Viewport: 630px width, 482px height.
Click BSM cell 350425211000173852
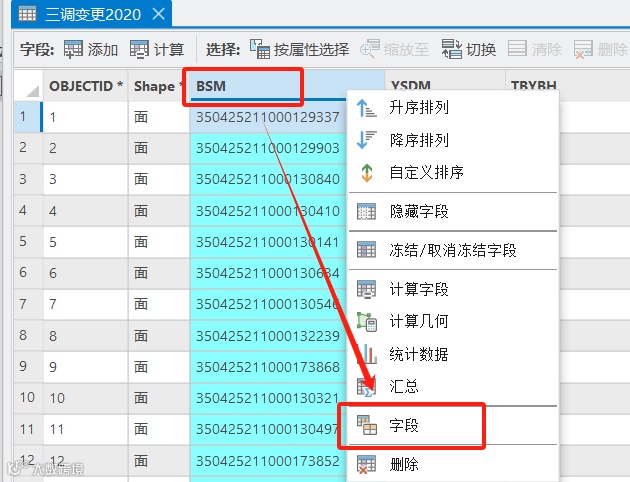click(268, 461)
